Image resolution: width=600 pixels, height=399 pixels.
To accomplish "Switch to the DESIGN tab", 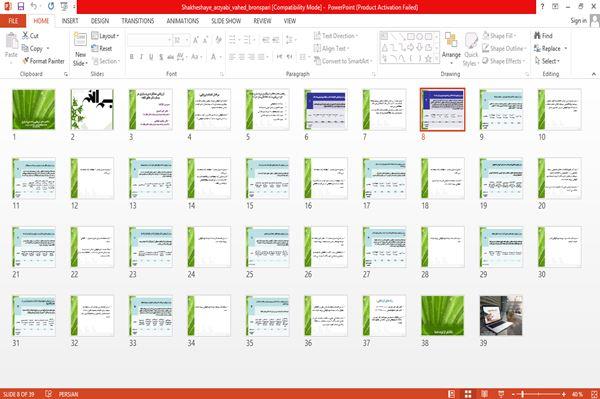I will click(100, 21).
